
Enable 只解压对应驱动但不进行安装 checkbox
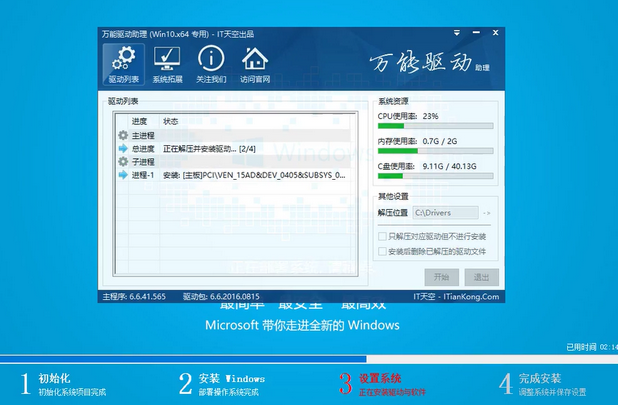click(382, 237)
